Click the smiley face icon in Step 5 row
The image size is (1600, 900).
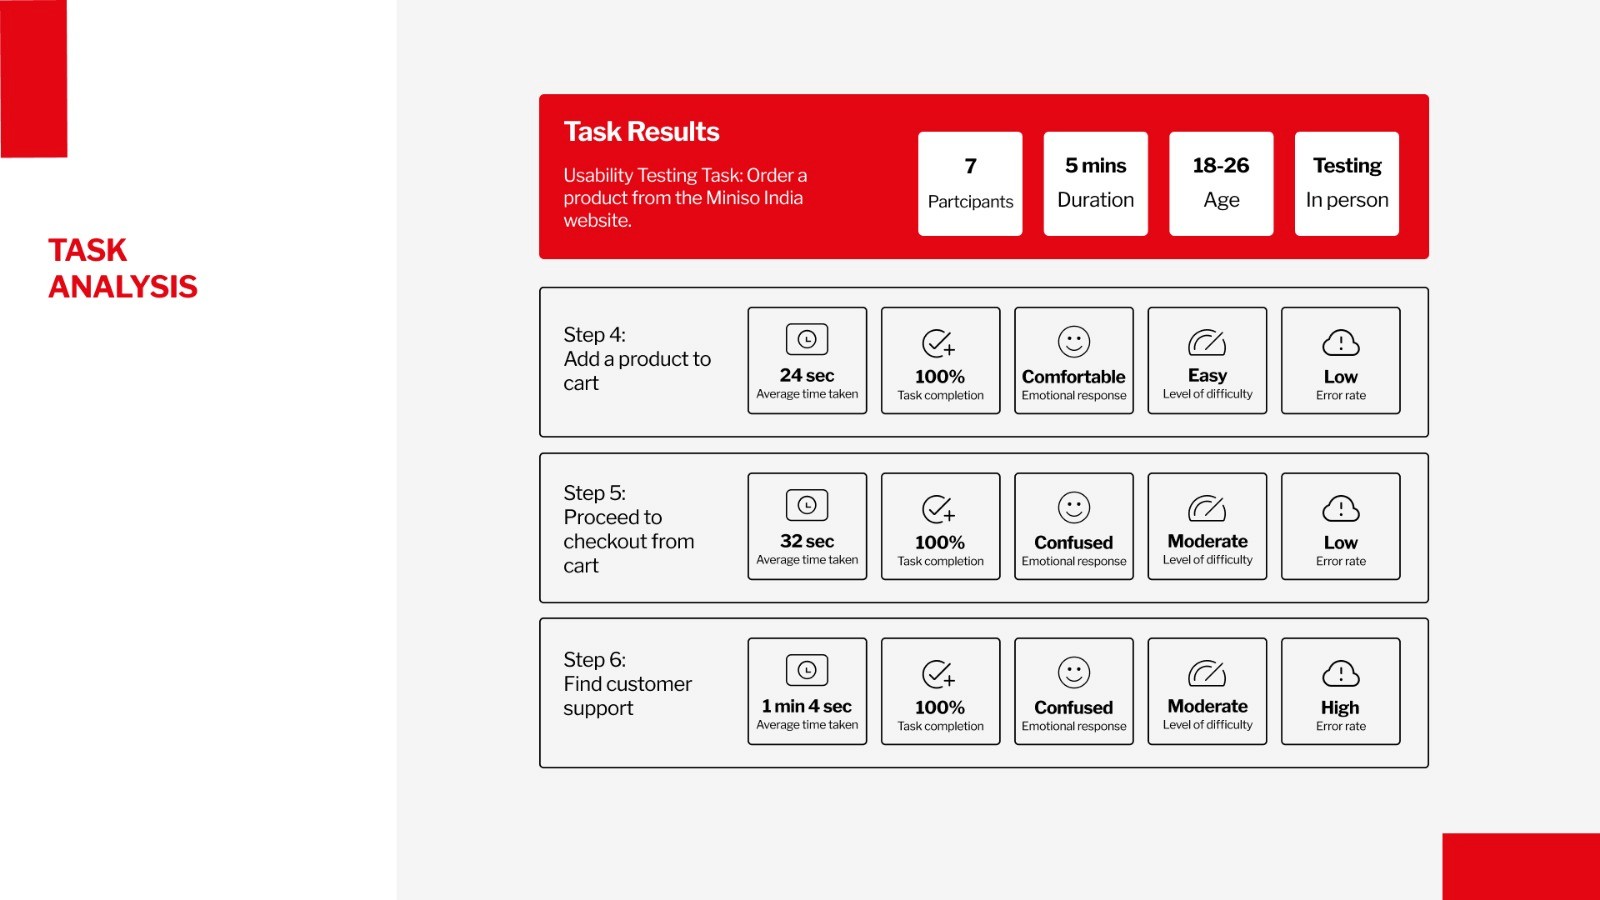tap(1074, 508)
